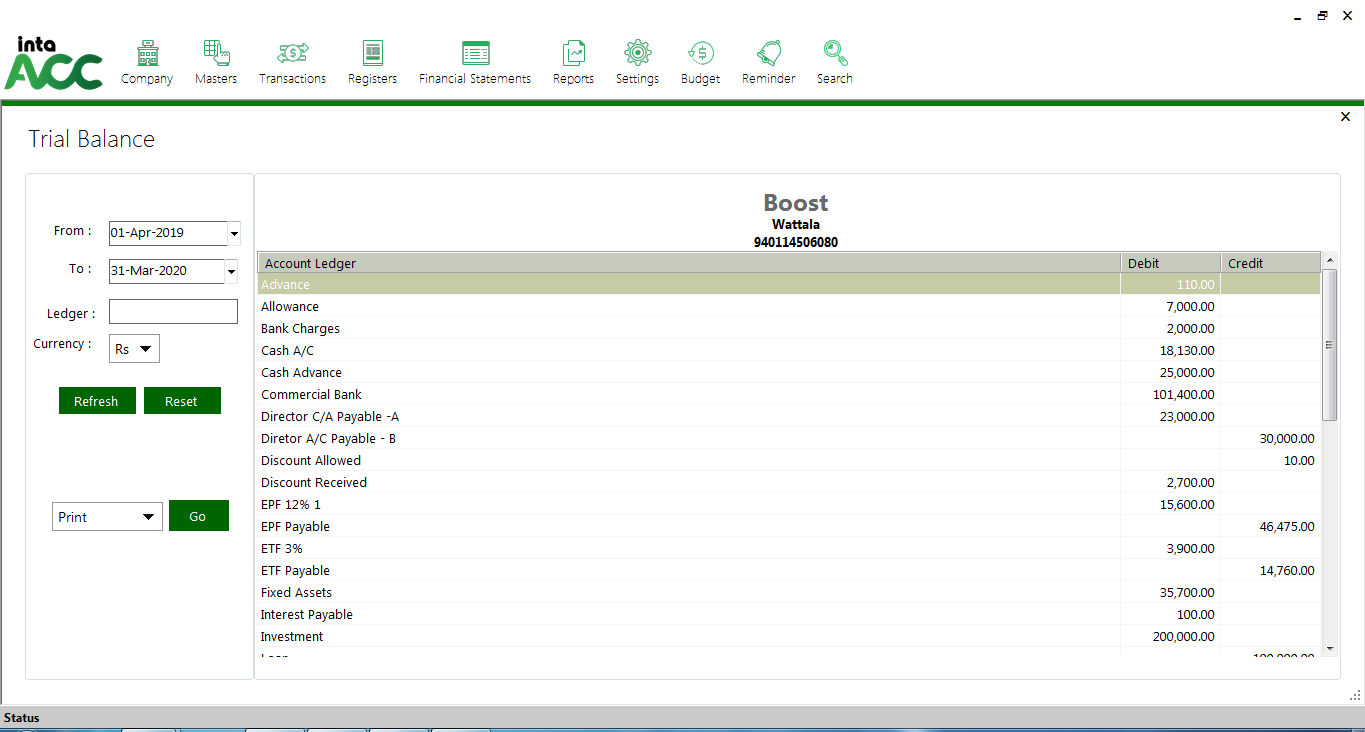Click the Go button
The height and width of the screenshot is (732, 1365).
[x=198, y=516]
